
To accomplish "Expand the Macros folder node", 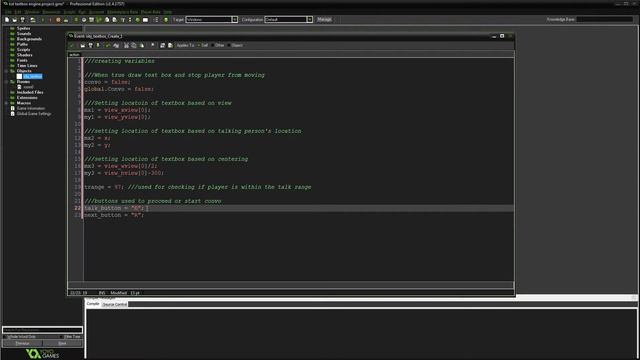I will 6,103.
